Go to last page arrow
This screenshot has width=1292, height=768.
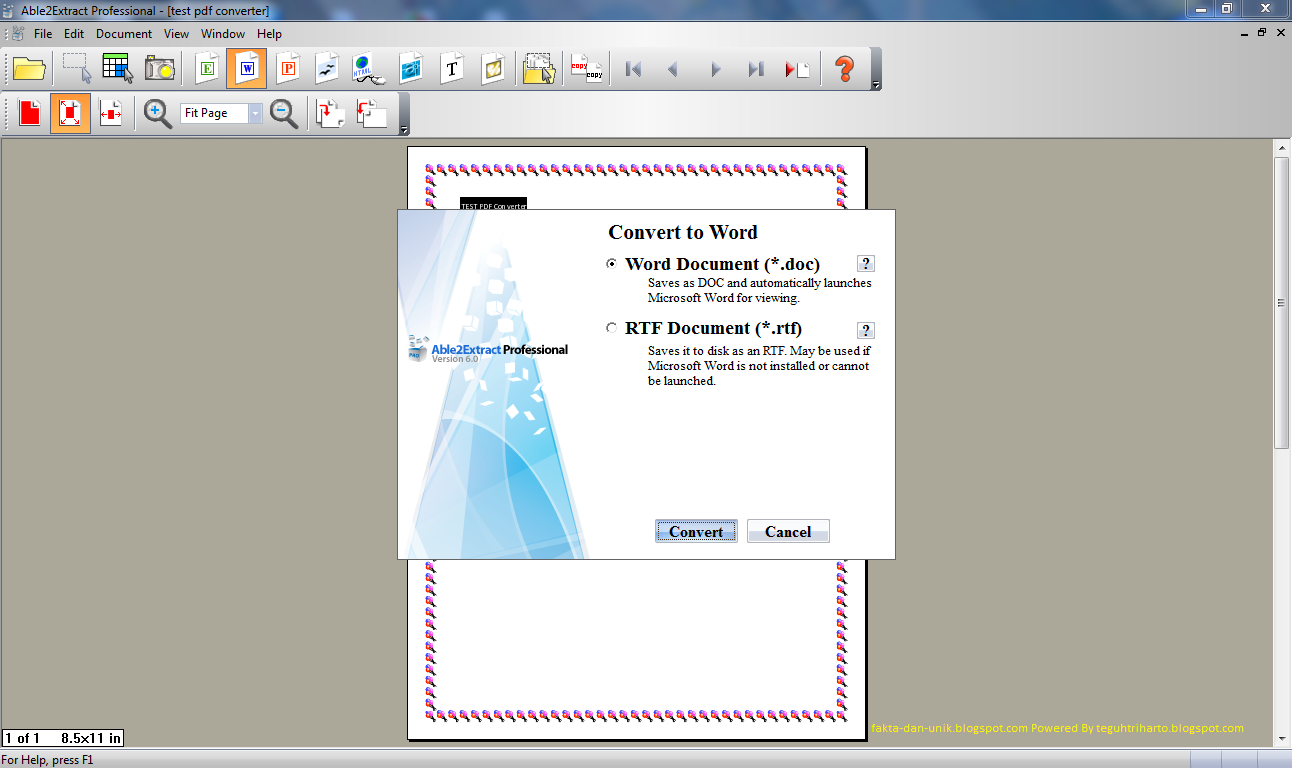(756, 69)
